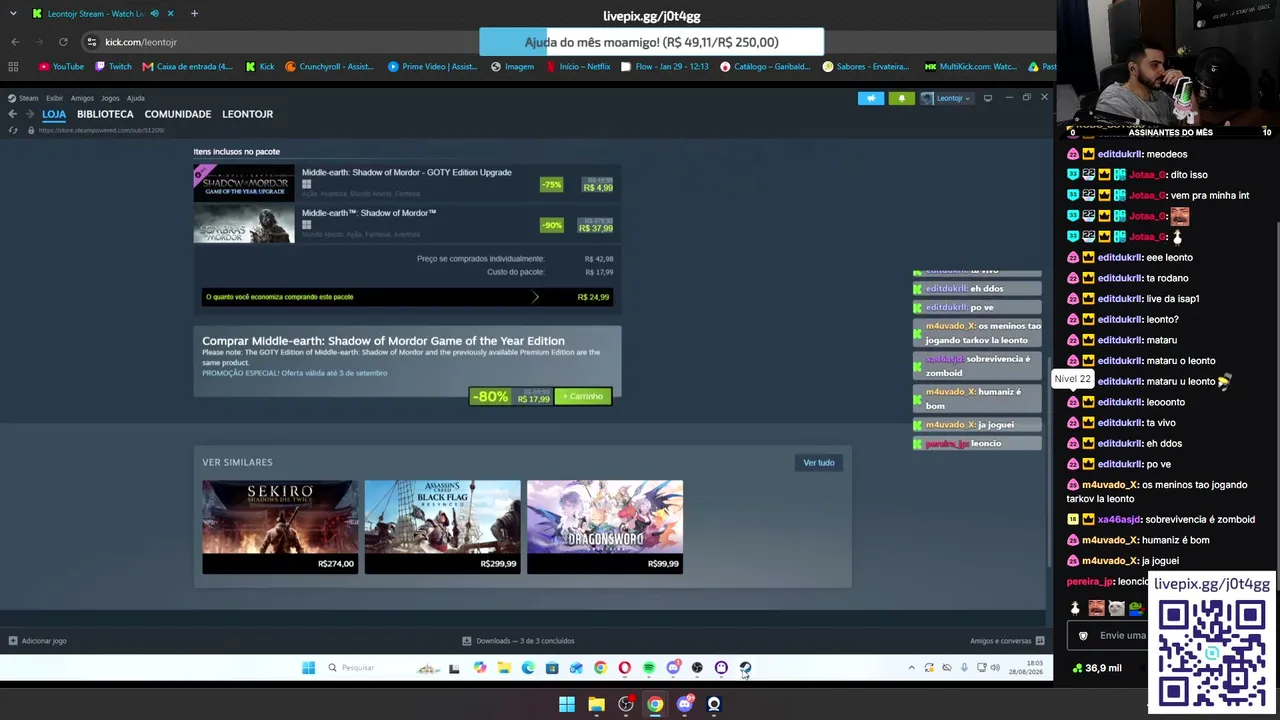
Task: Click the Ajuda do mês donation progress bar
Action: click(x=651, y=42)
